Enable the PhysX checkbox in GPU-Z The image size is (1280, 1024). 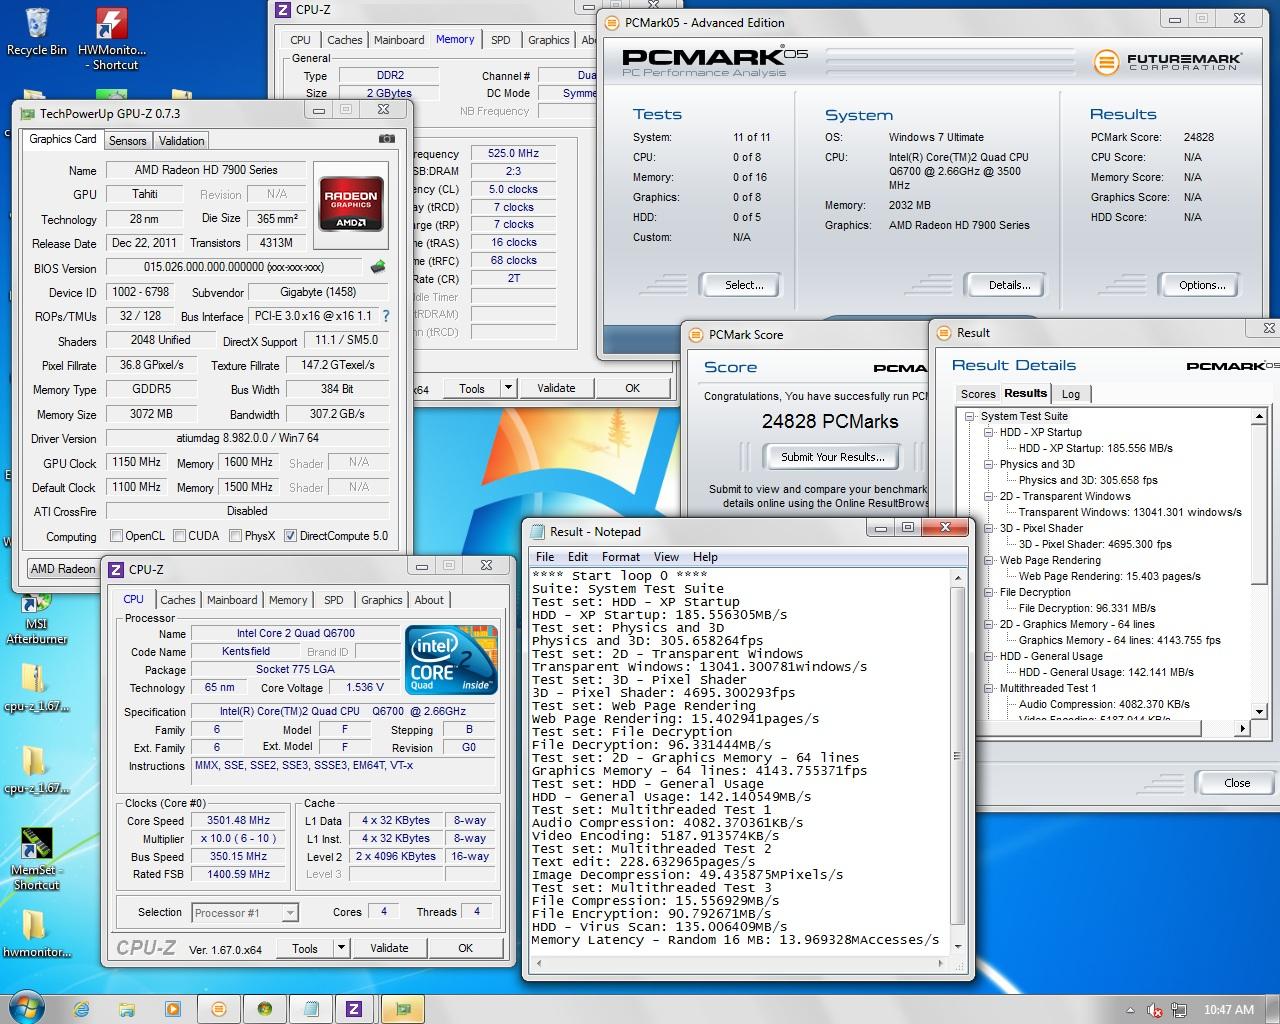(235, 536)
